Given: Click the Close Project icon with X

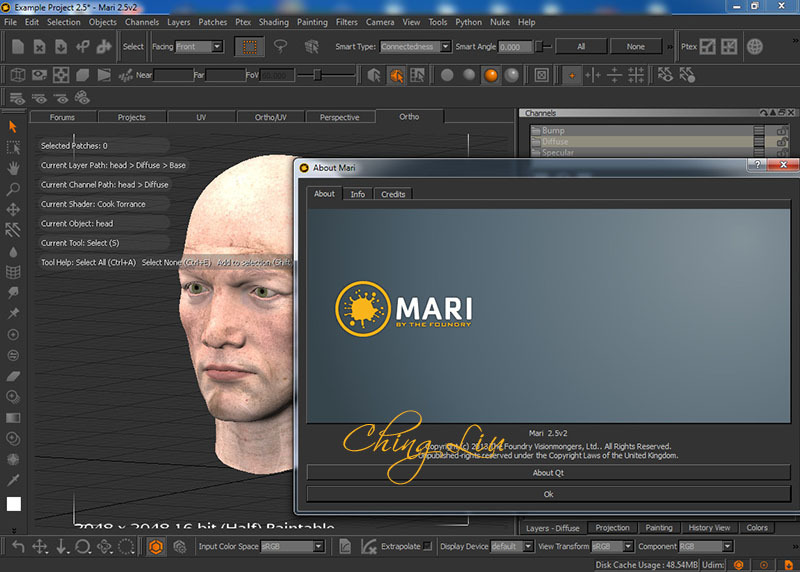Looking at the screenshot, I should coord(39,46).
